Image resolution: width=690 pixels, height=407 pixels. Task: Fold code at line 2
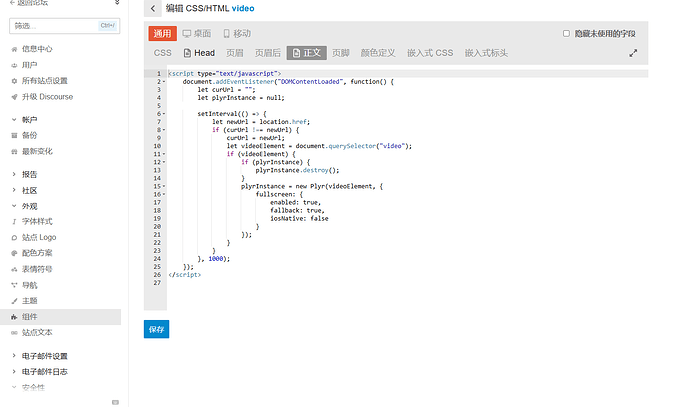(164, 82)
